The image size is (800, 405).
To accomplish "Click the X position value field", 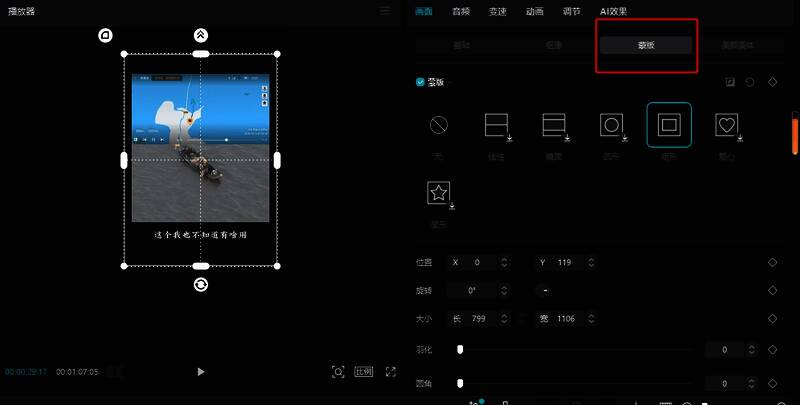I will (x=478, y=262).
